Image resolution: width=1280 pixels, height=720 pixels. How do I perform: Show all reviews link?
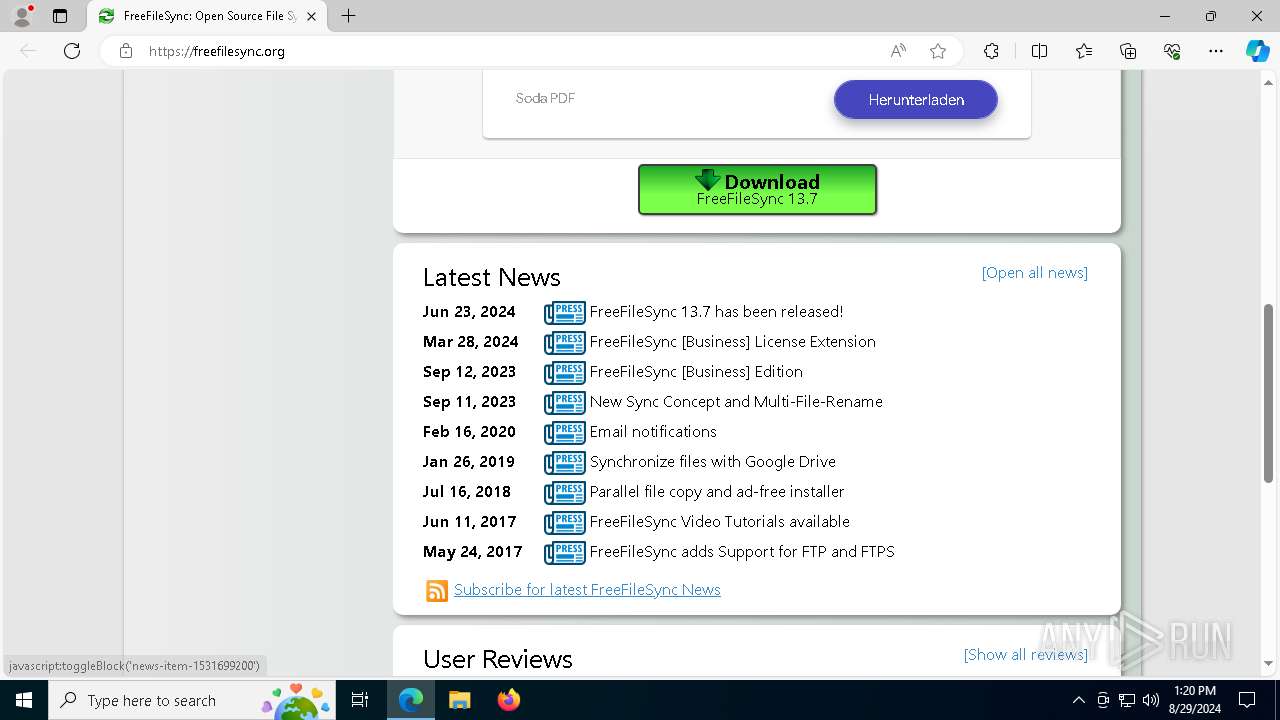[x=1025, y=655]
